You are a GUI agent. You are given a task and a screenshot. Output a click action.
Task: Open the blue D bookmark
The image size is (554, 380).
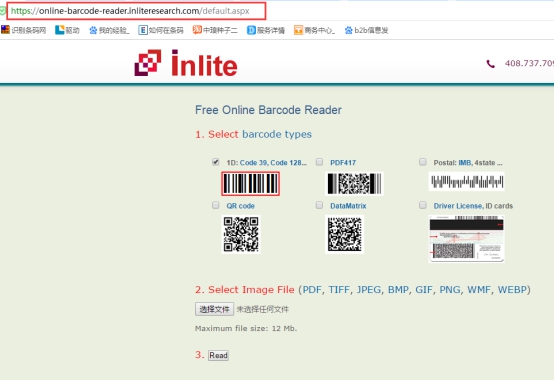click(266, 30)
